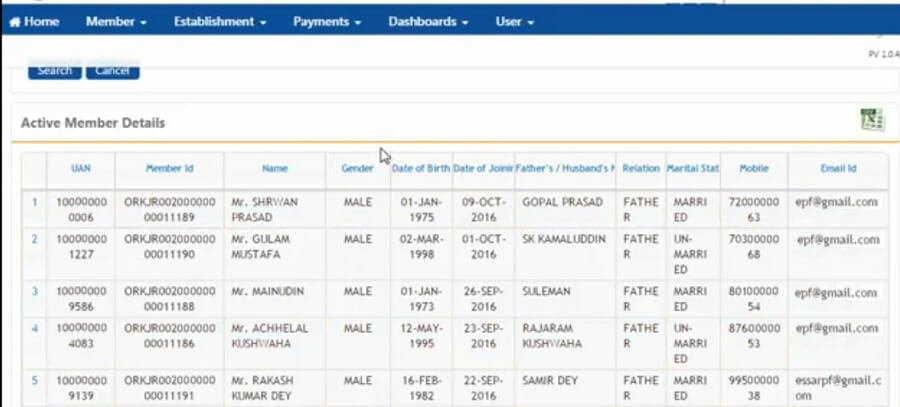Open the Member dropdown menu
The image size is (900, 407).
116,21
